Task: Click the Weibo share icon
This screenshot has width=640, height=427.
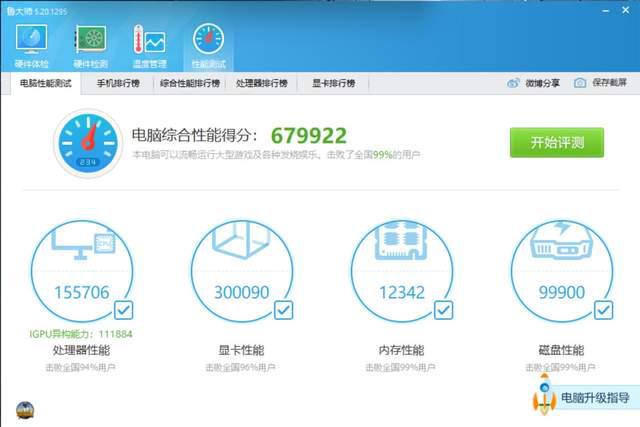Action: tap(513, 83)
